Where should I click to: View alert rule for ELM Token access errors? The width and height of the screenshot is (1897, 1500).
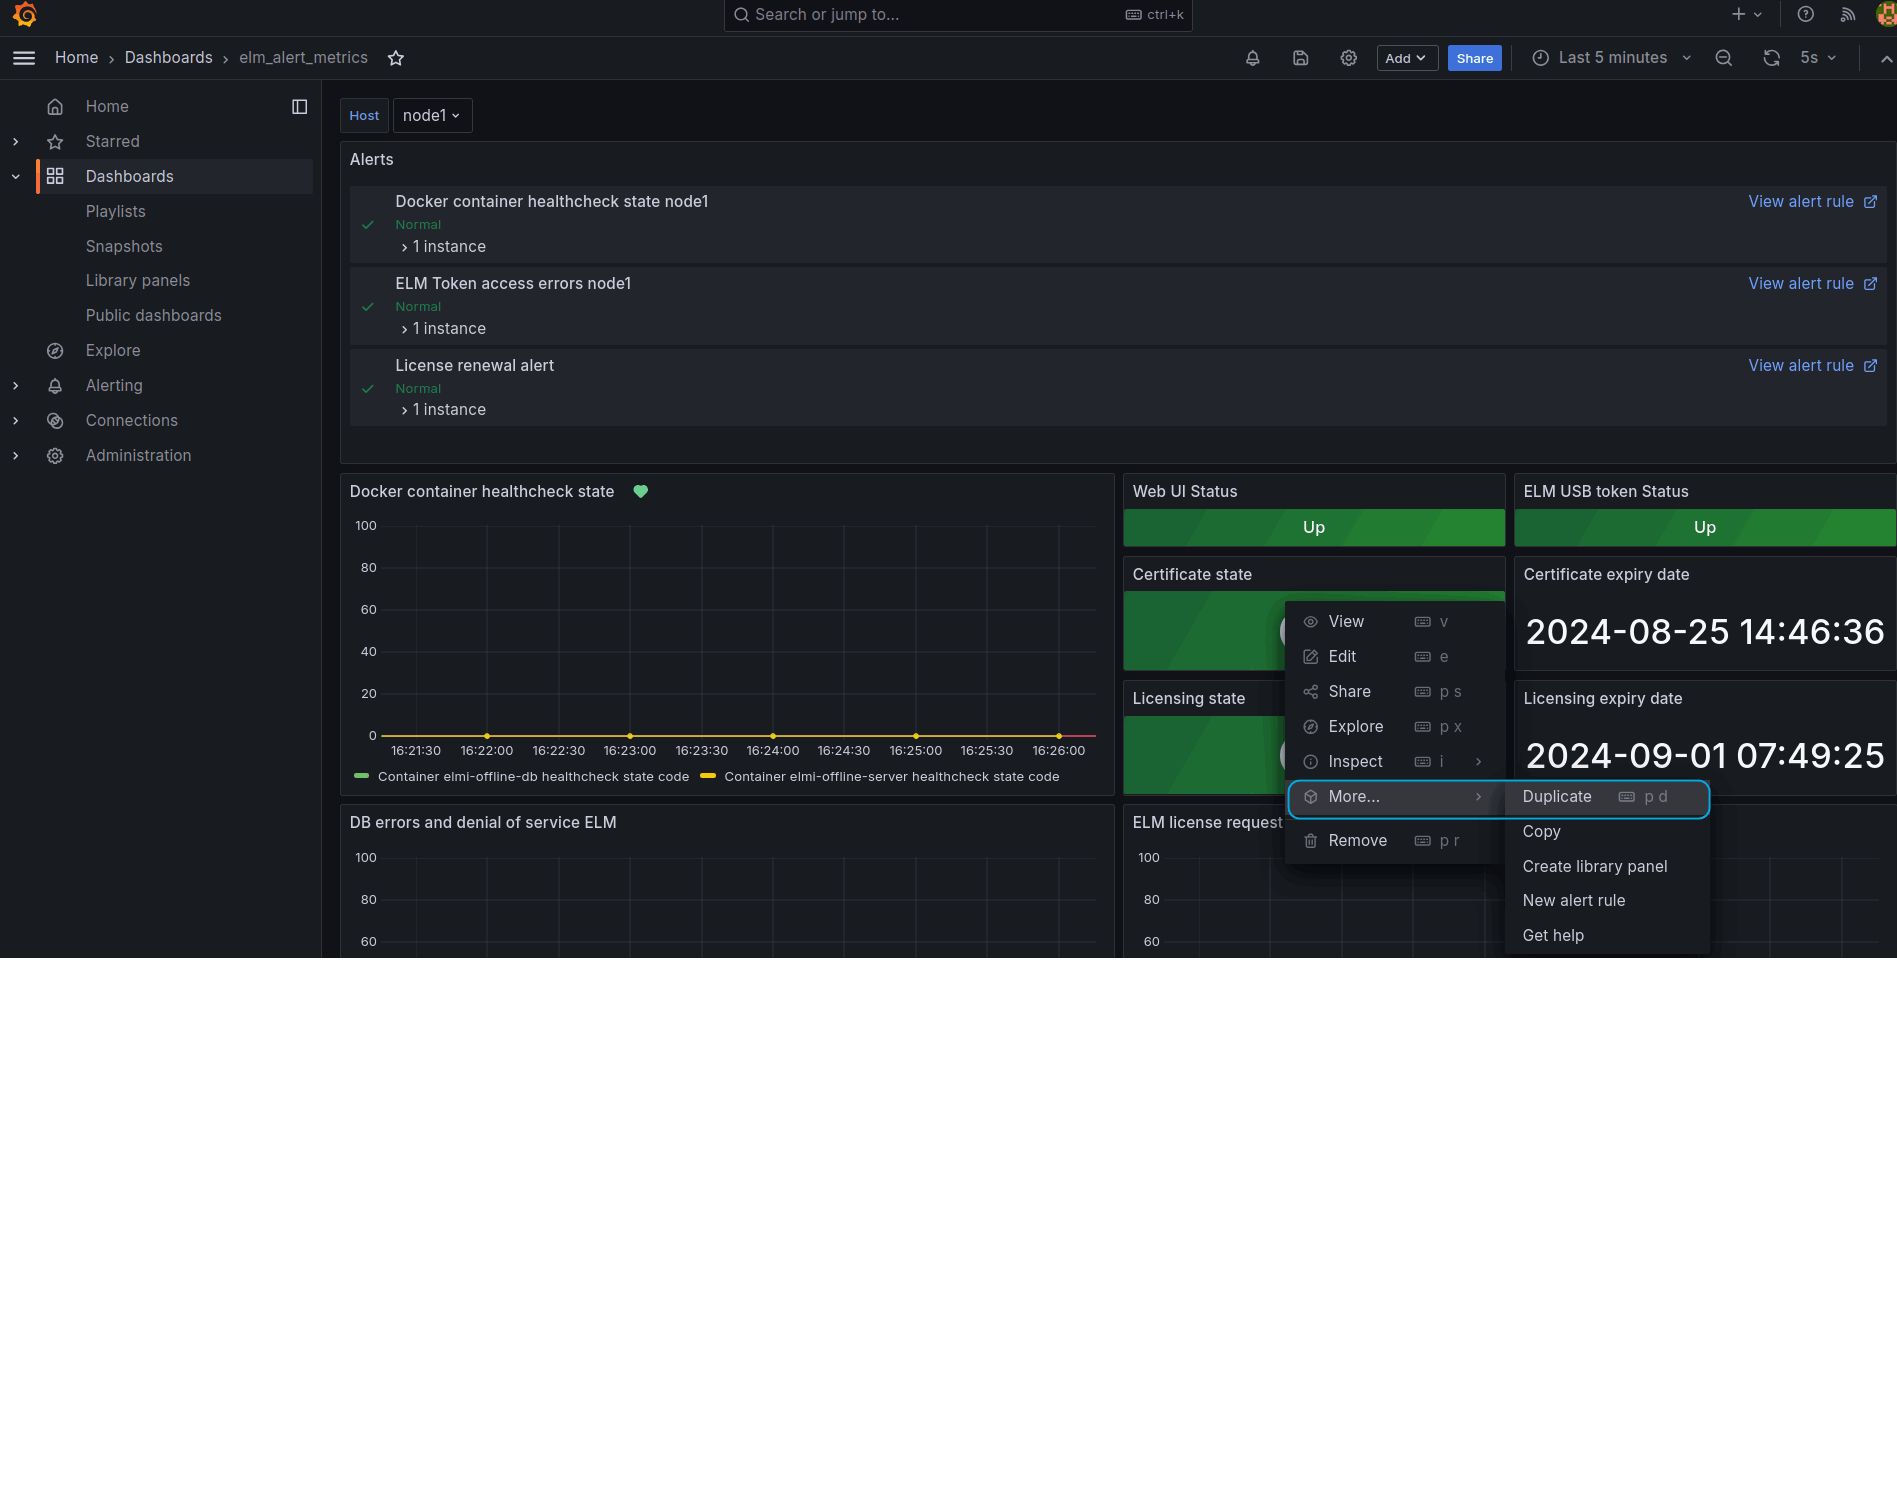[x=1812, y=284]
